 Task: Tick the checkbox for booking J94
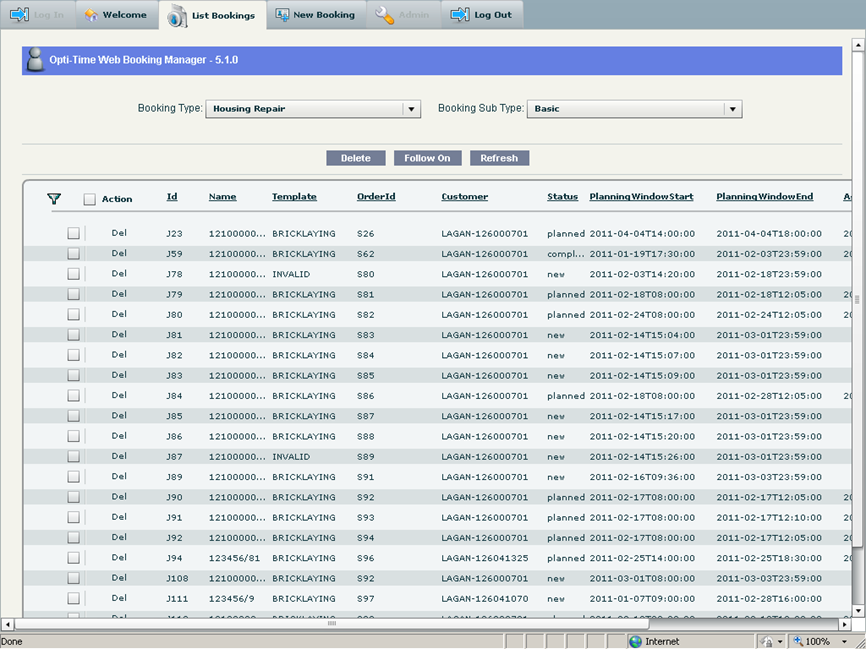[x=74, y=558]
